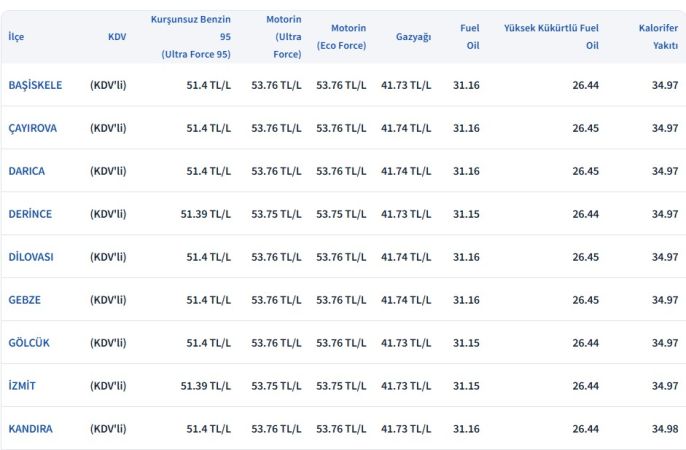The width and height of the screenshot is (686, 450).
Task: Click the Kalorifer Yakıtı column header
Action: 658,37
